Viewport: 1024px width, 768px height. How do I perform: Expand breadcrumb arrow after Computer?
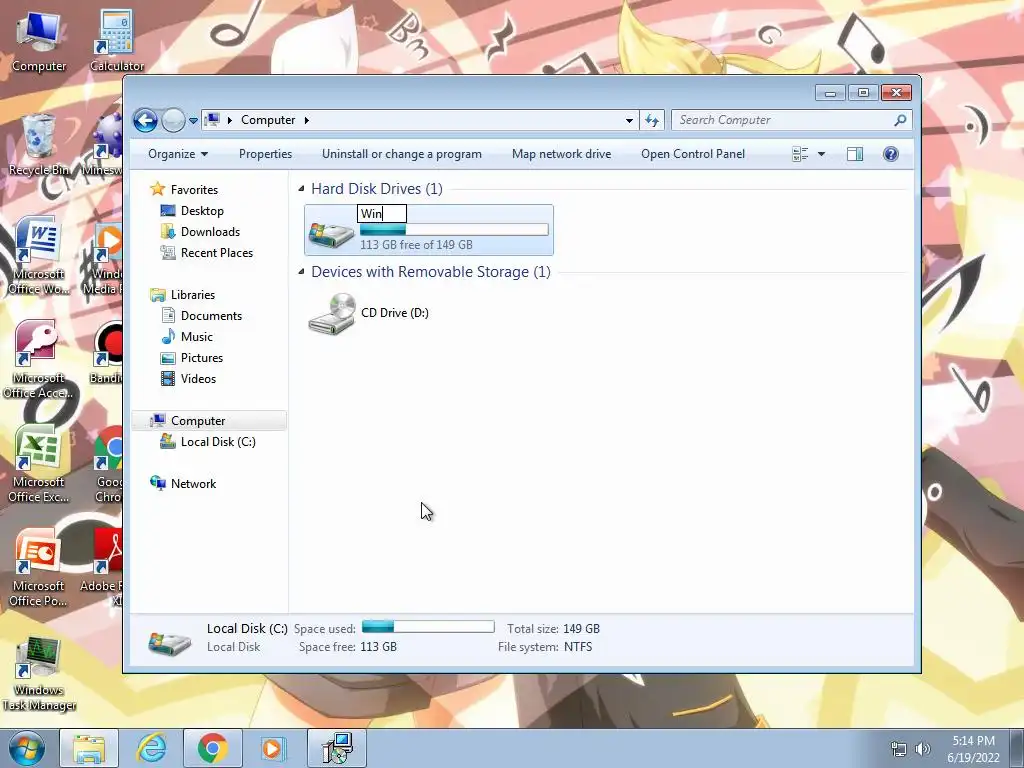(306, 120)
